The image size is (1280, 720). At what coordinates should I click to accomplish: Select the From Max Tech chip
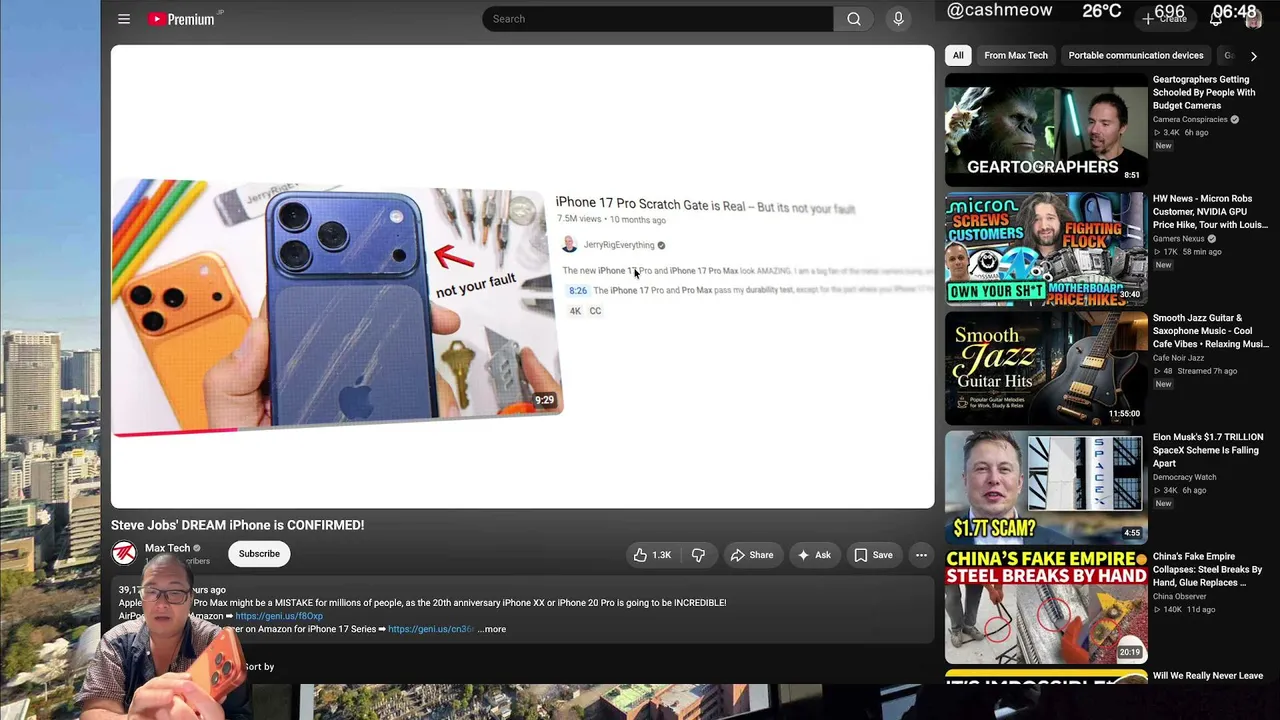coord(1016,56)
